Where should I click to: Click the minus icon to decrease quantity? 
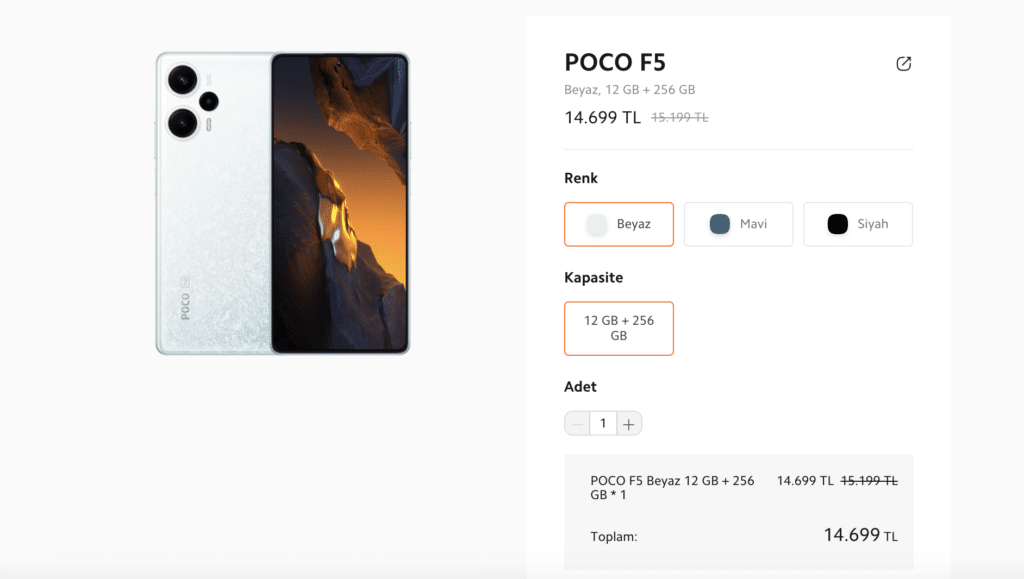pos(577,423)
